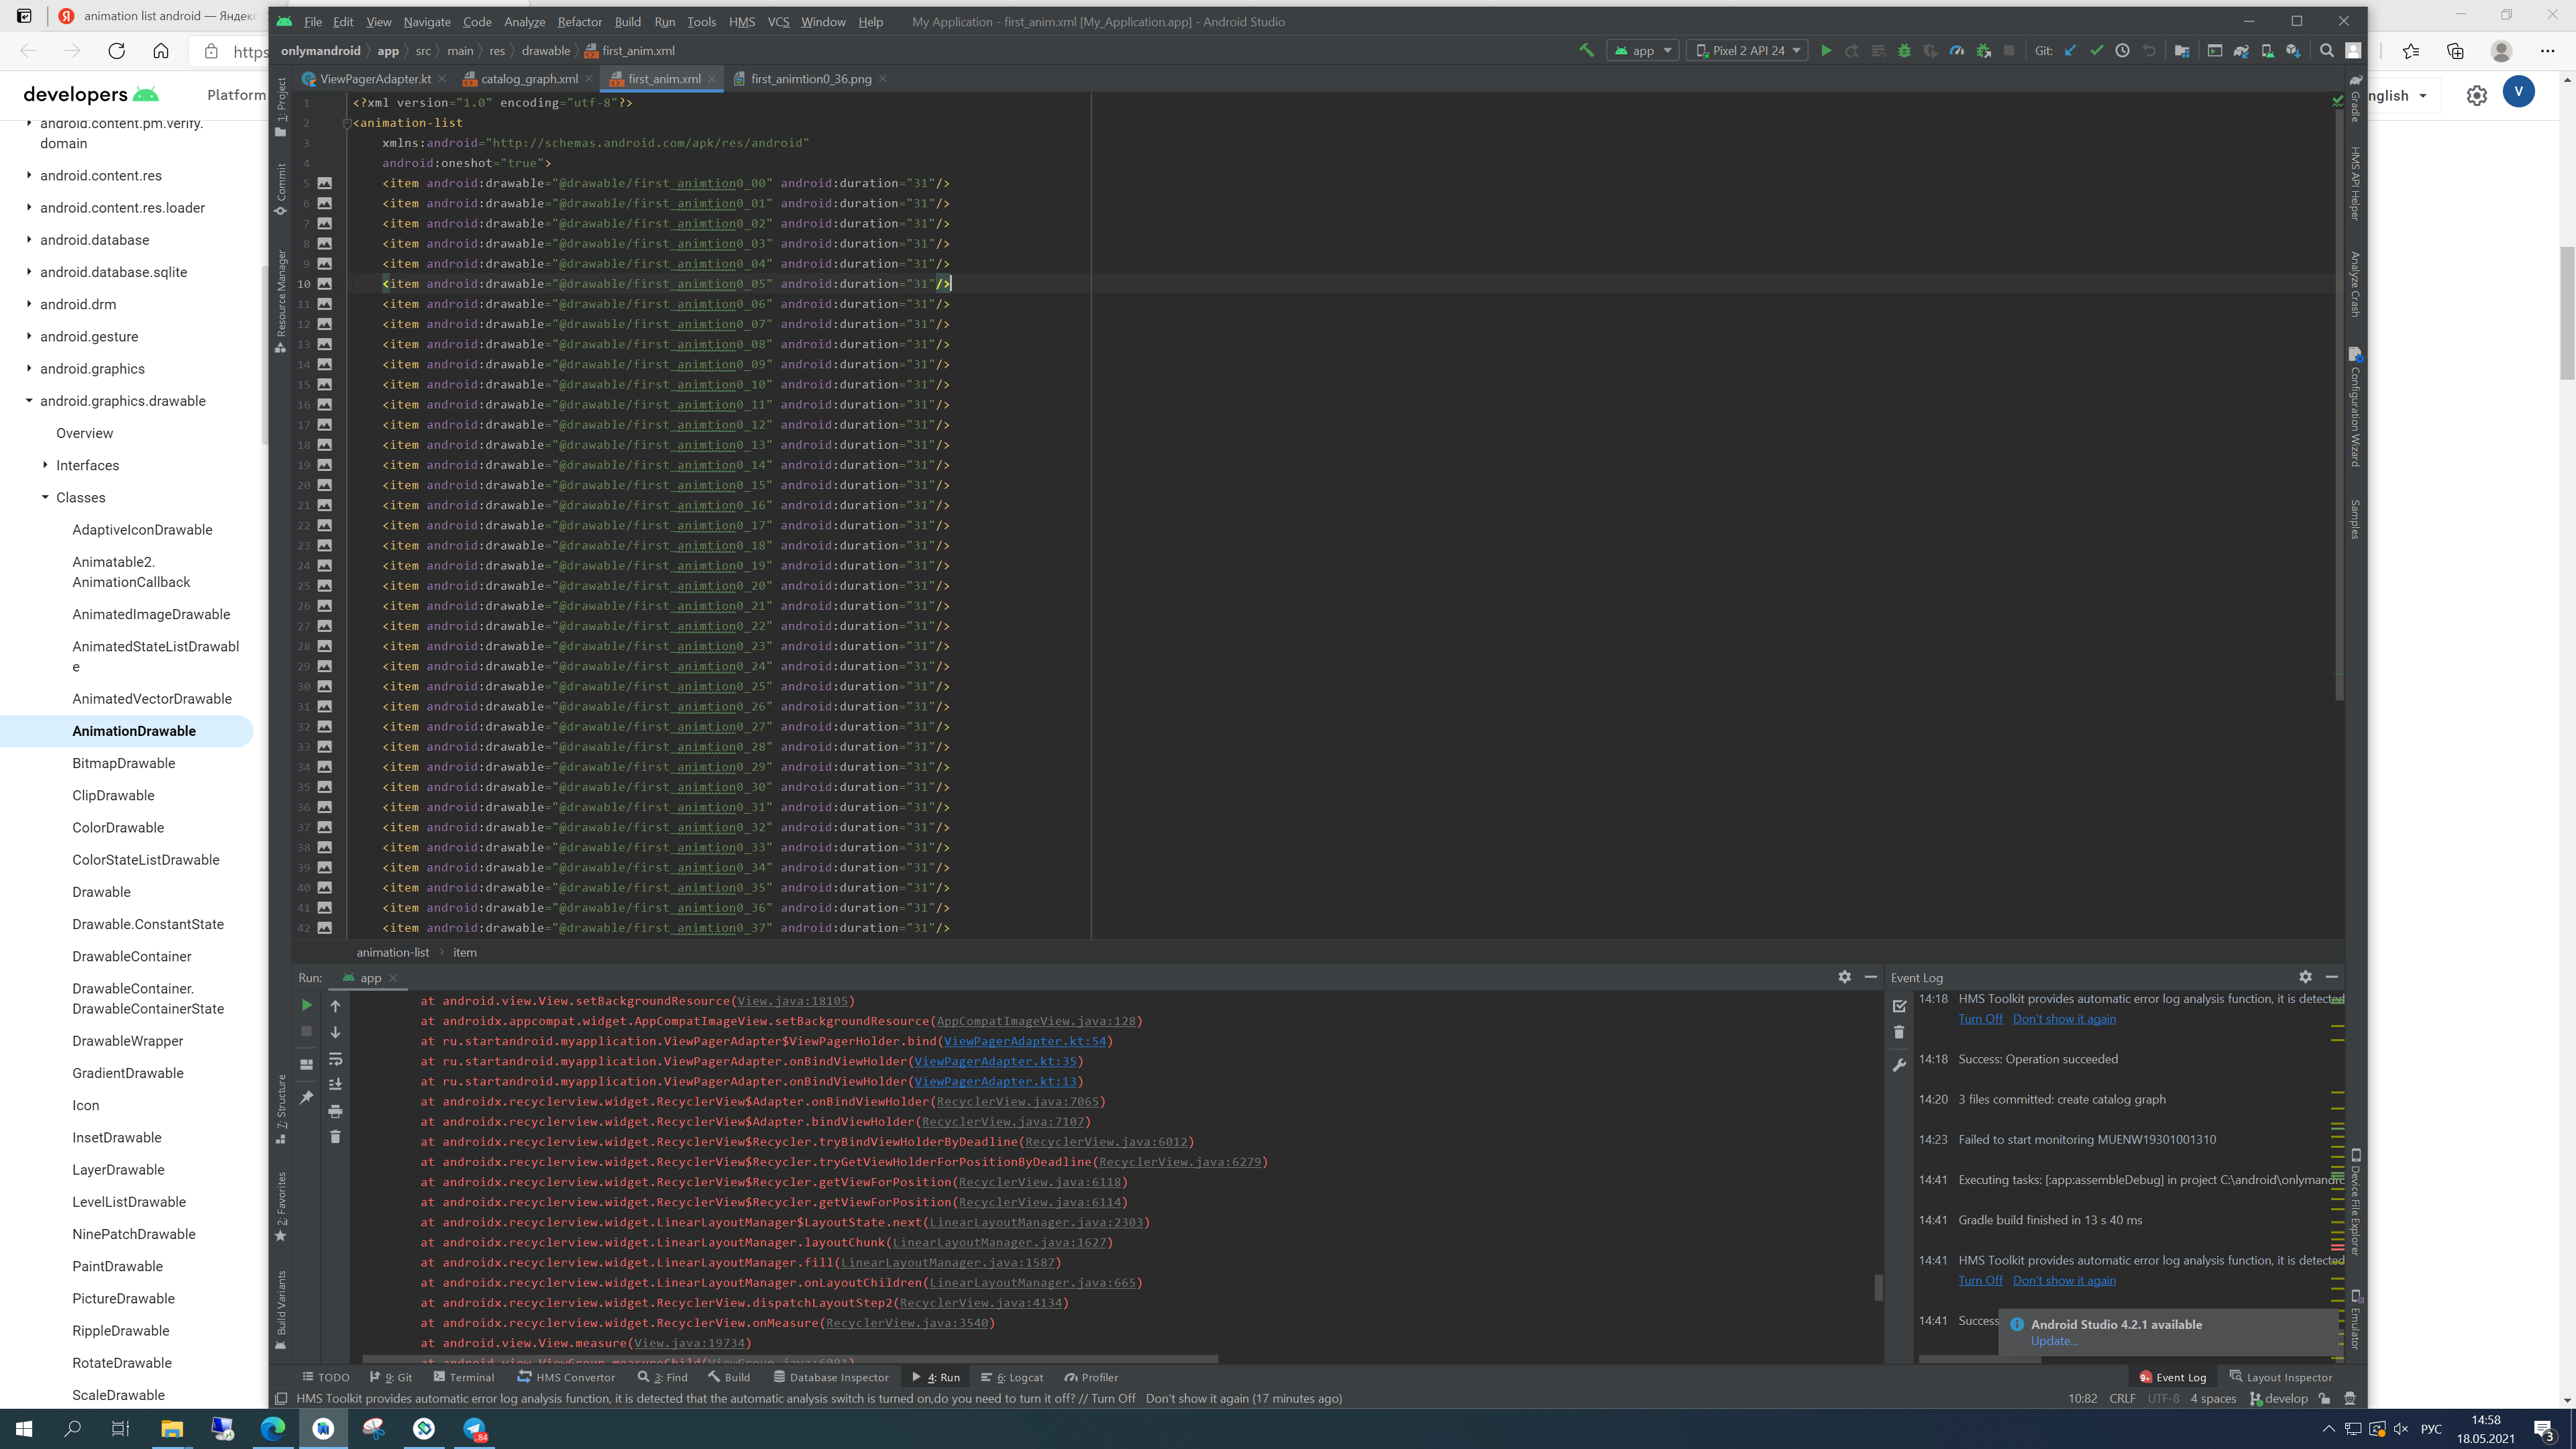The image size is (2576, 1449).
Task: Open Git Show History clock icon
Action: tap(2122, 50)
